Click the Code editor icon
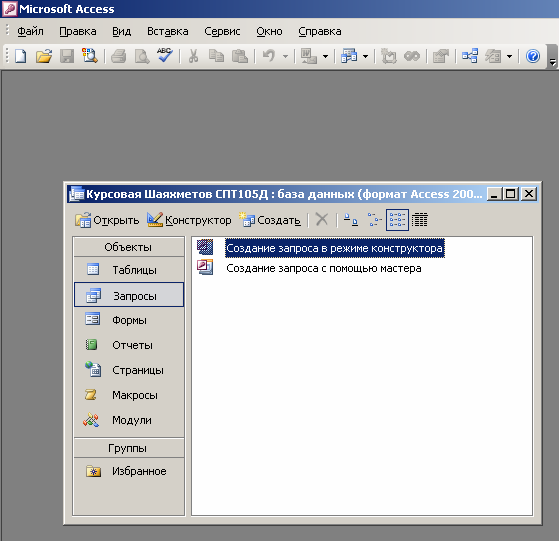The width and height of the screenshot is (559, 541). [388, 56]
